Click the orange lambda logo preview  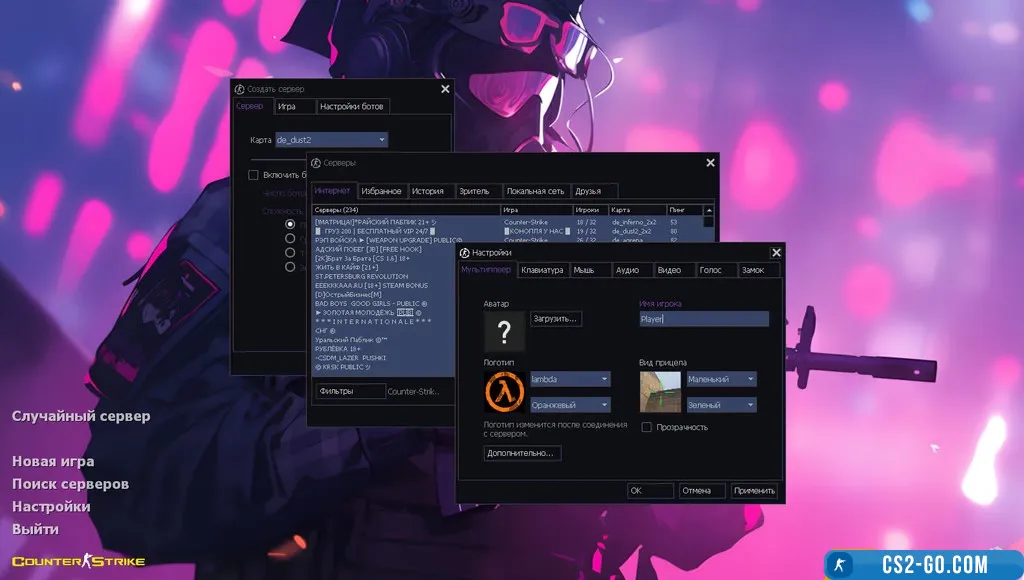[504, 391]
